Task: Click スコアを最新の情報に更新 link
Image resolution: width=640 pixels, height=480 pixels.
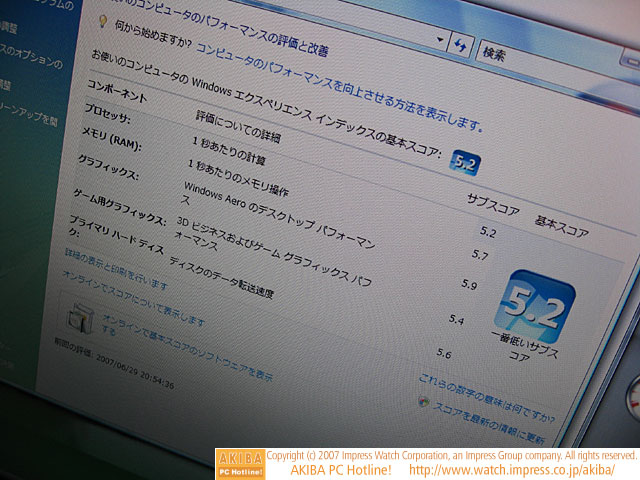Action: click(x=490, y=423)
